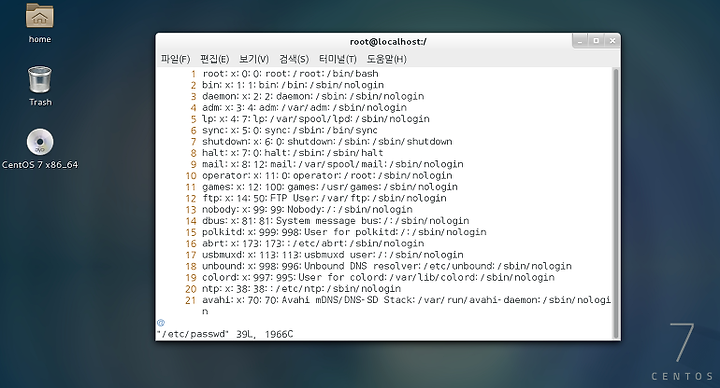Click line 12 ftp FTP User entry
Image resolution: width=720 pixels, height=388 pixels.
[x=324, y=198]
